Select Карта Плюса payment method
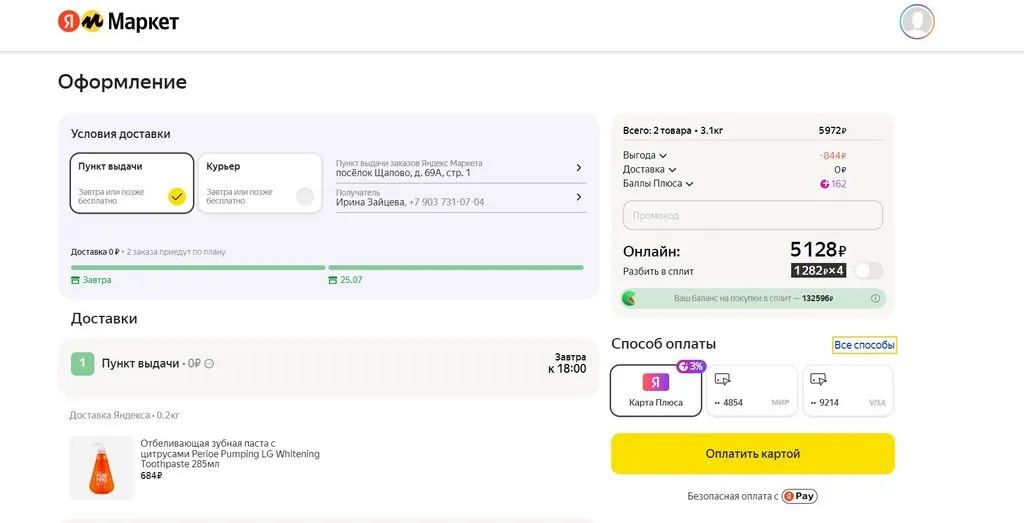Screen dimensions: 1024x523 pos(656,390)
